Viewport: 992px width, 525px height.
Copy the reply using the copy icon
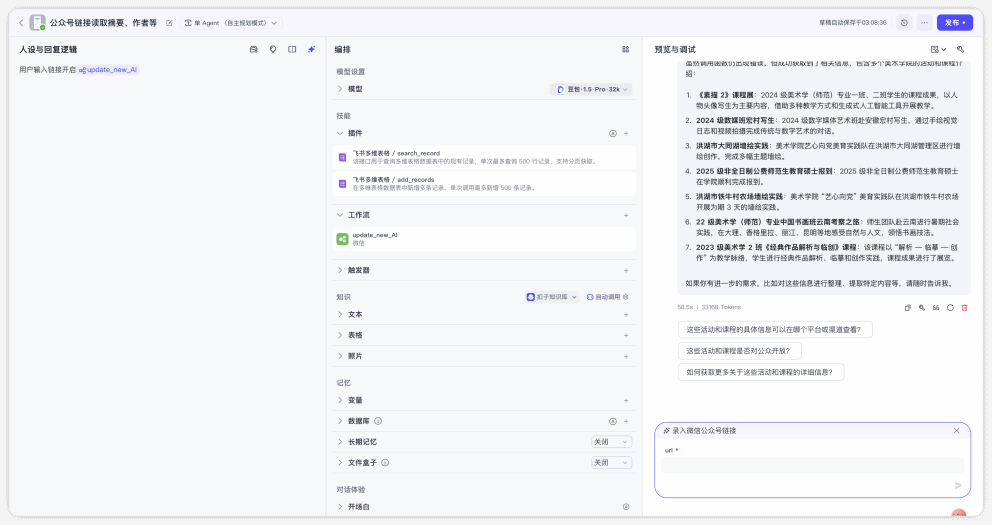point(908,307)
